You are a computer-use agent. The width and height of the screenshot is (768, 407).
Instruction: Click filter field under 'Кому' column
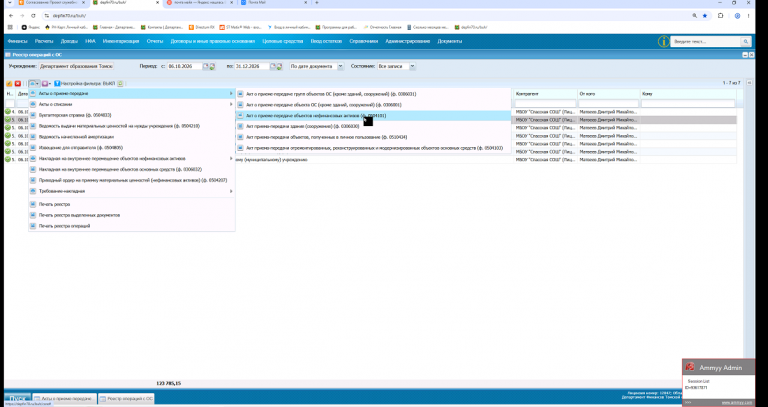pos(688,103)
